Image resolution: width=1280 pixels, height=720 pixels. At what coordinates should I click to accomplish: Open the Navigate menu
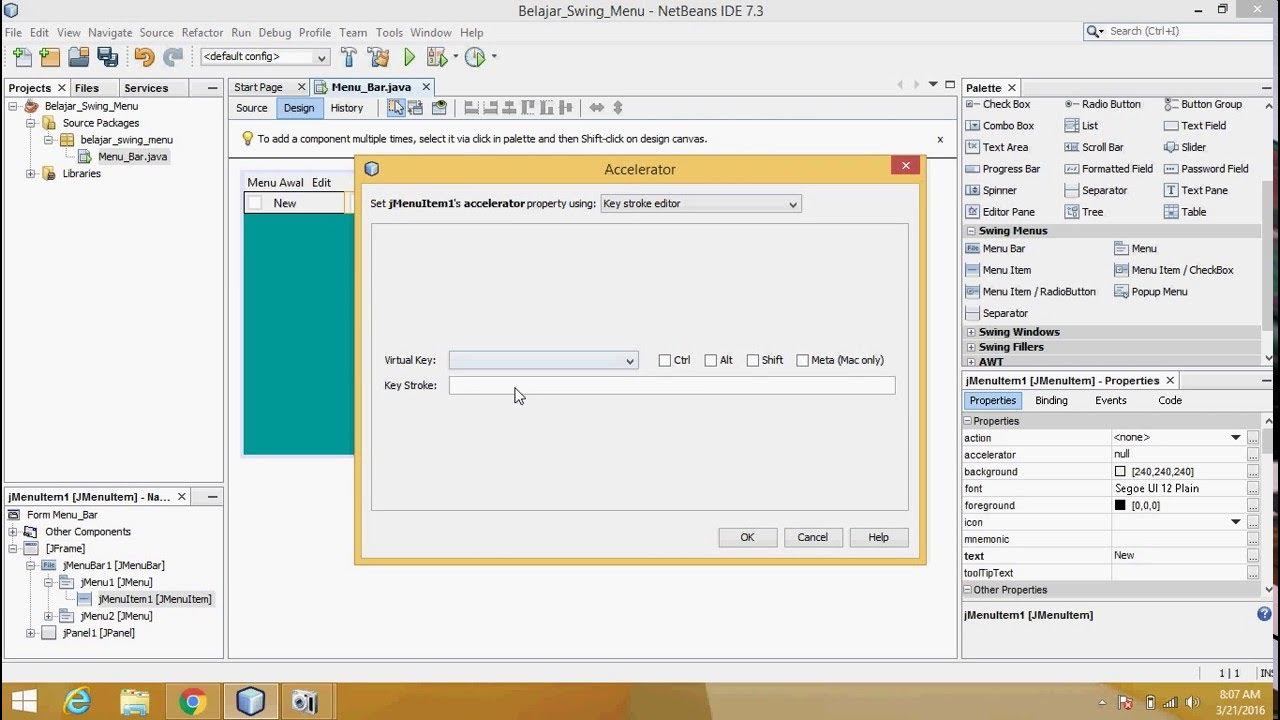coord(110,33)
